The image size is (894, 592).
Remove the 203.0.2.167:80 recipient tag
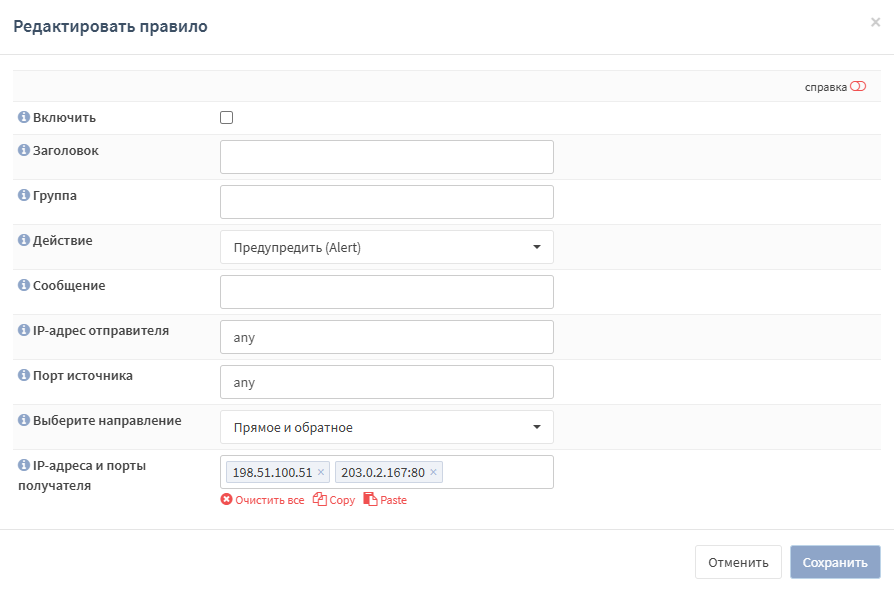pyautogui.click(x=433, y=472)
